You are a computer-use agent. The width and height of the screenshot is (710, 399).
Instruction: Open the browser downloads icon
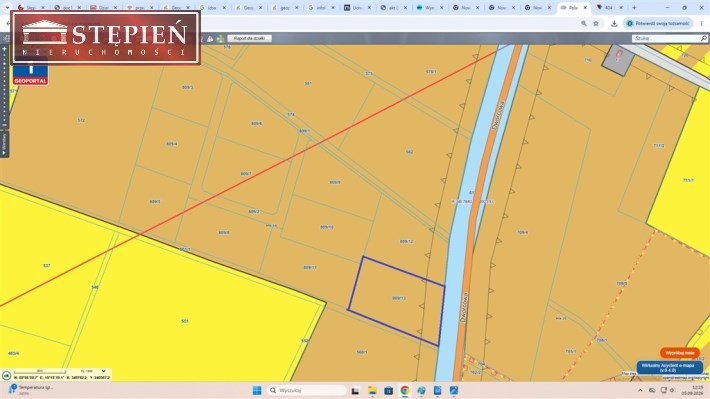pyautogui.click(x=614, y=24)
